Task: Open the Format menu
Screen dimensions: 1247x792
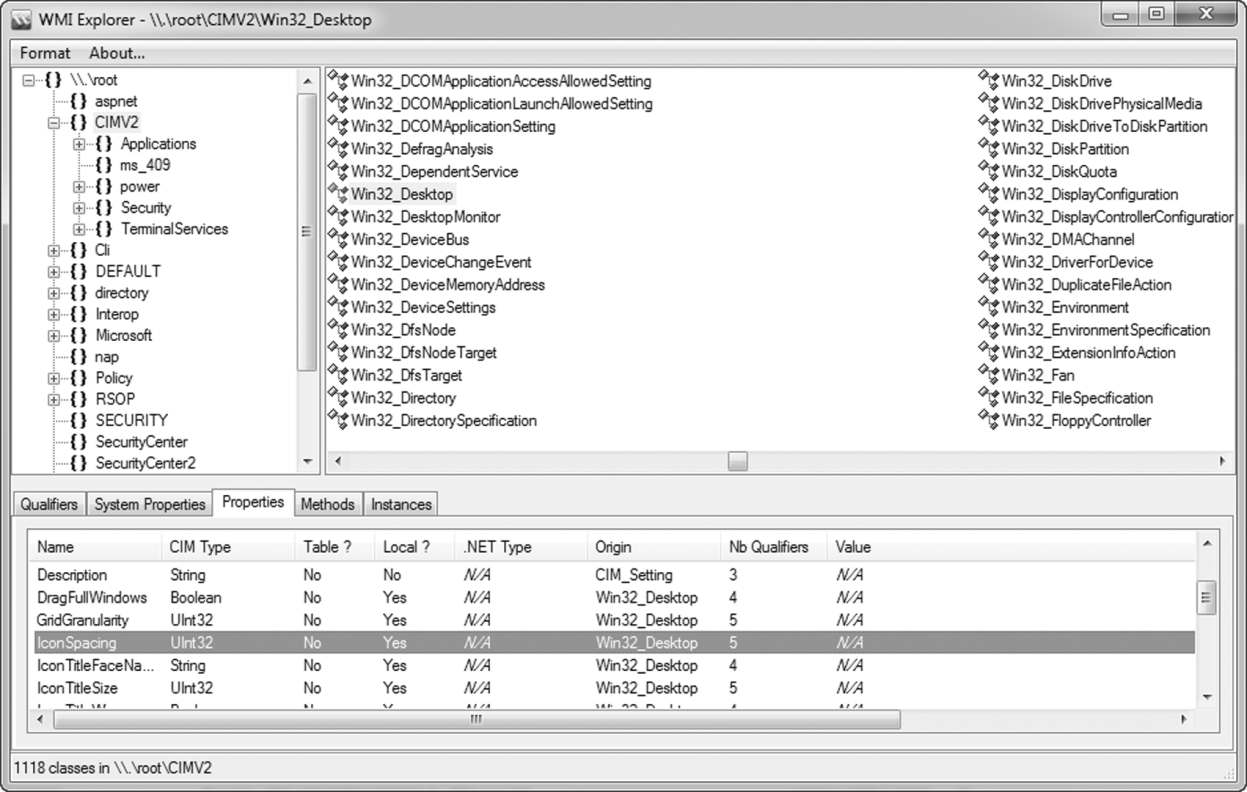Action: coord(45,53)
